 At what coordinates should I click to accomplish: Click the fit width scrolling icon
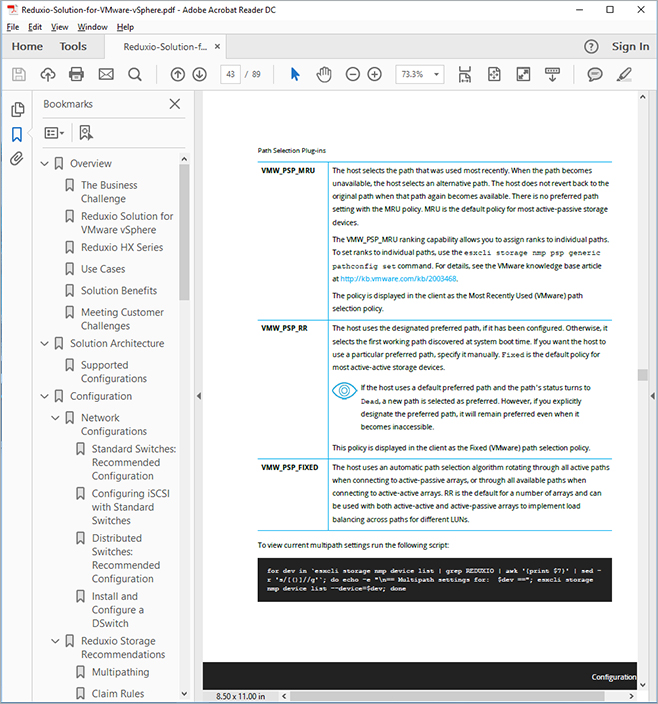[465, 74]
